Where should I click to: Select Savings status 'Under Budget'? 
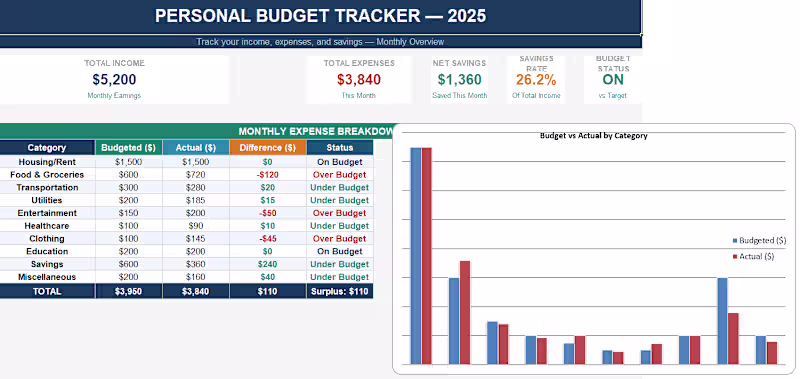340,264
